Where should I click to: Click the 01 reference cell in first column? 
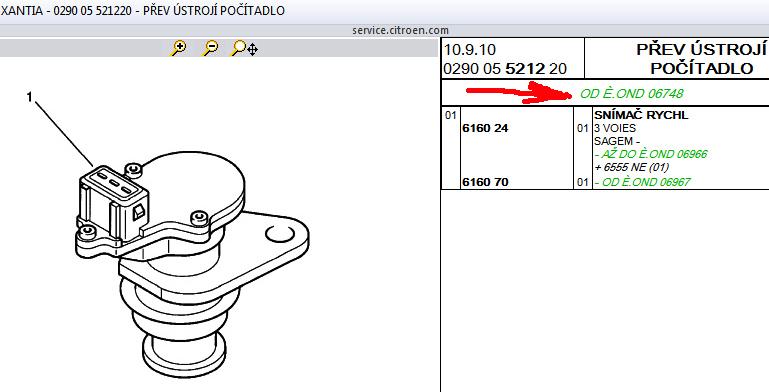(x=450, y=116)
